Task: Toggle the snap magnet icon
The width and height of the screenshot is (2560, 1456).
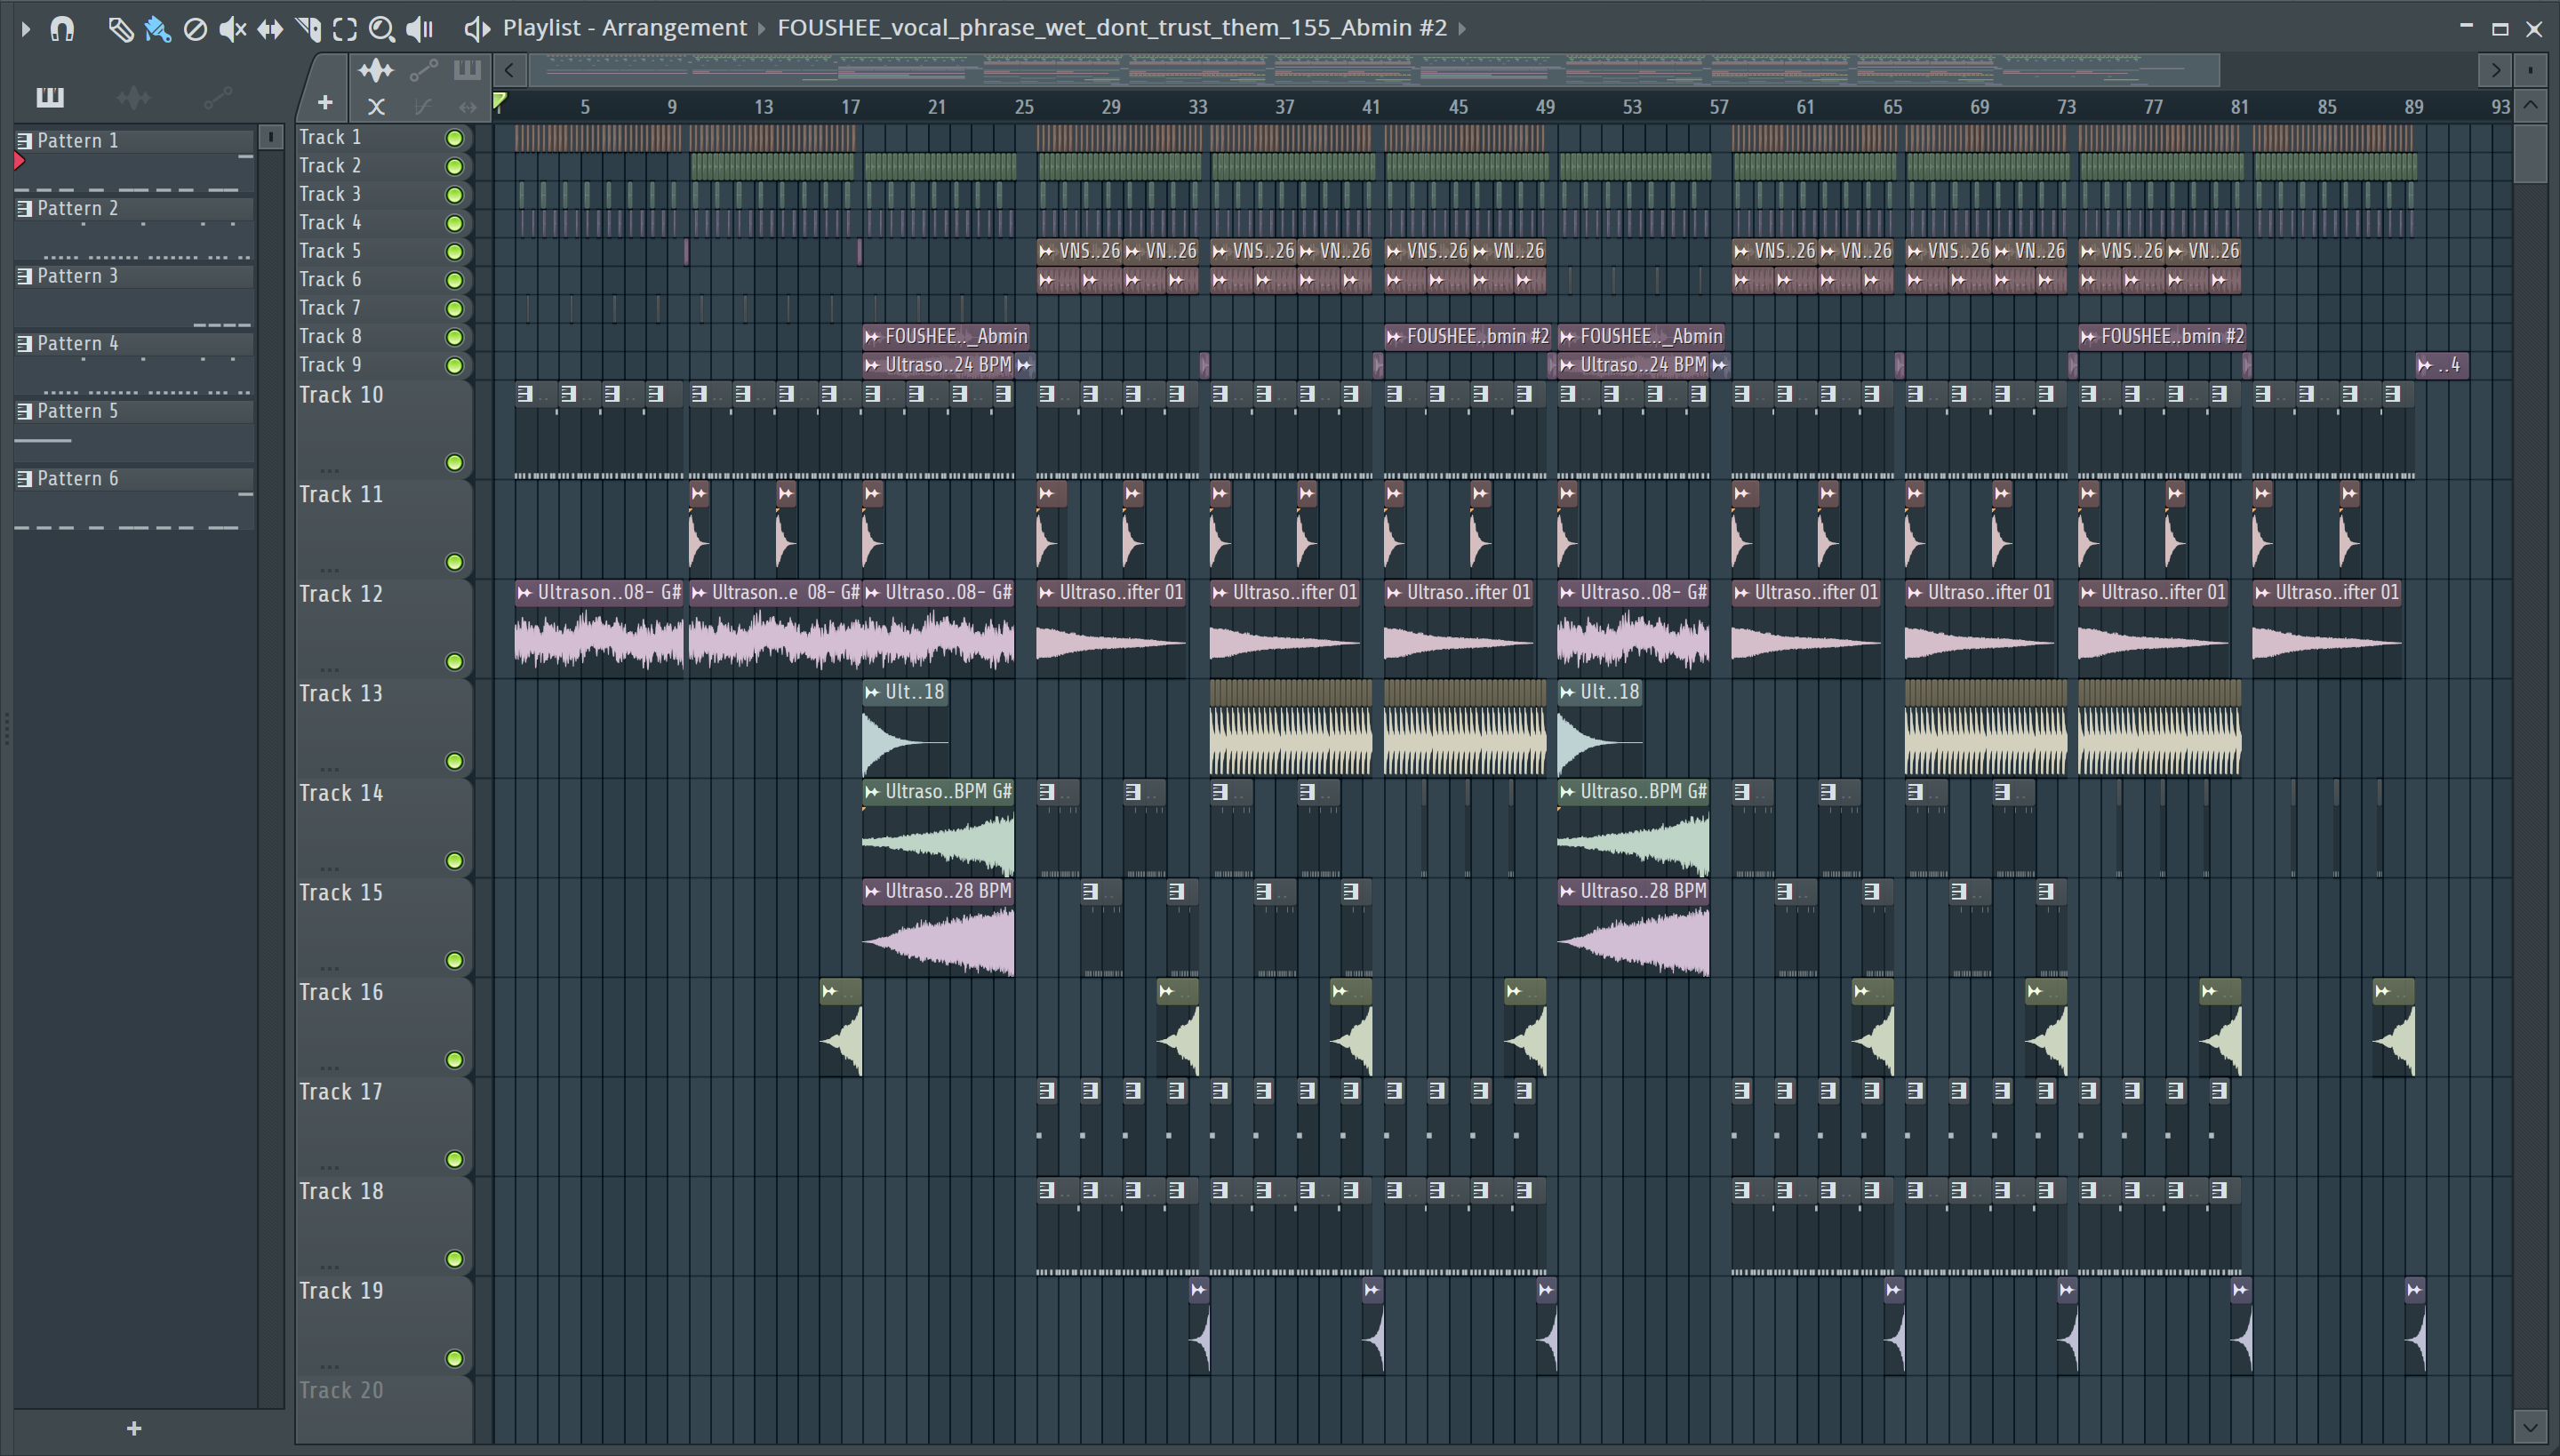Action: [x=62, y=29]
